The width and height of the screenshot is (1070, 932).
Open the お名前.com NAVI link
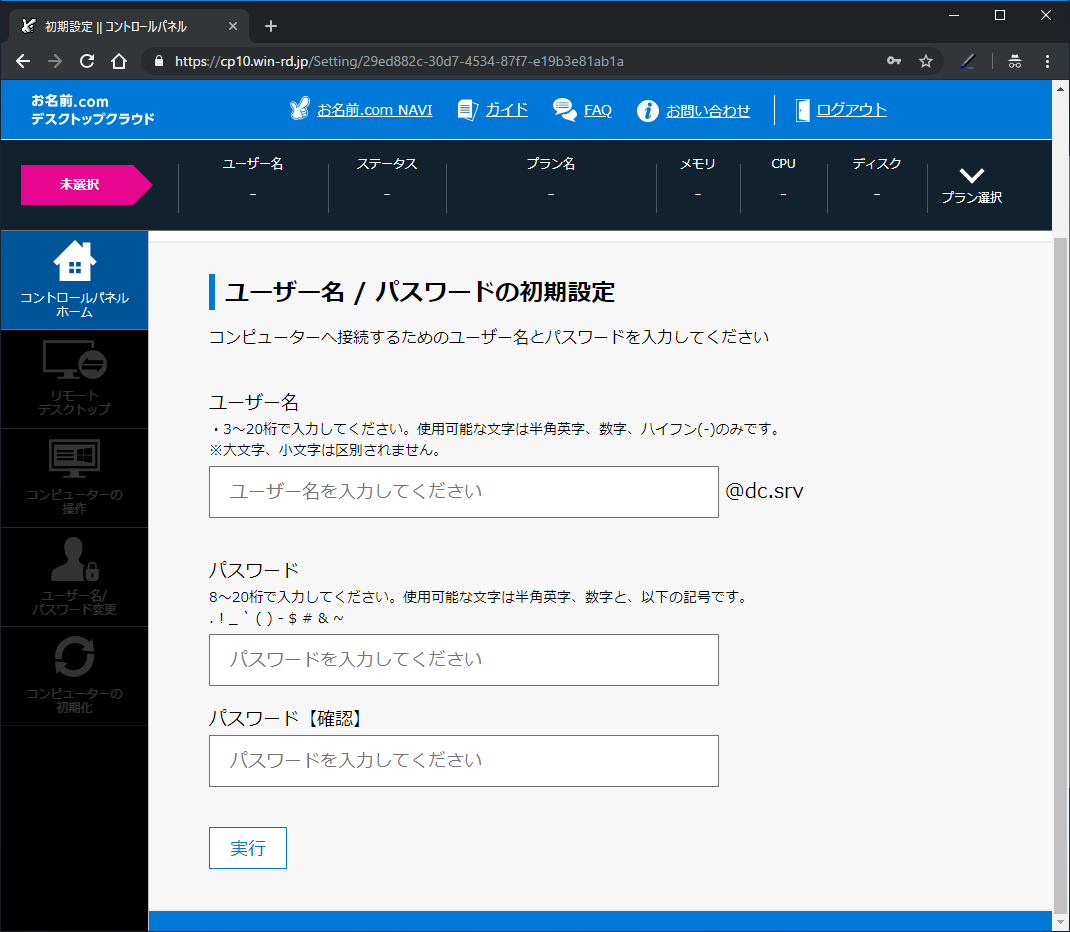point(375,110)
